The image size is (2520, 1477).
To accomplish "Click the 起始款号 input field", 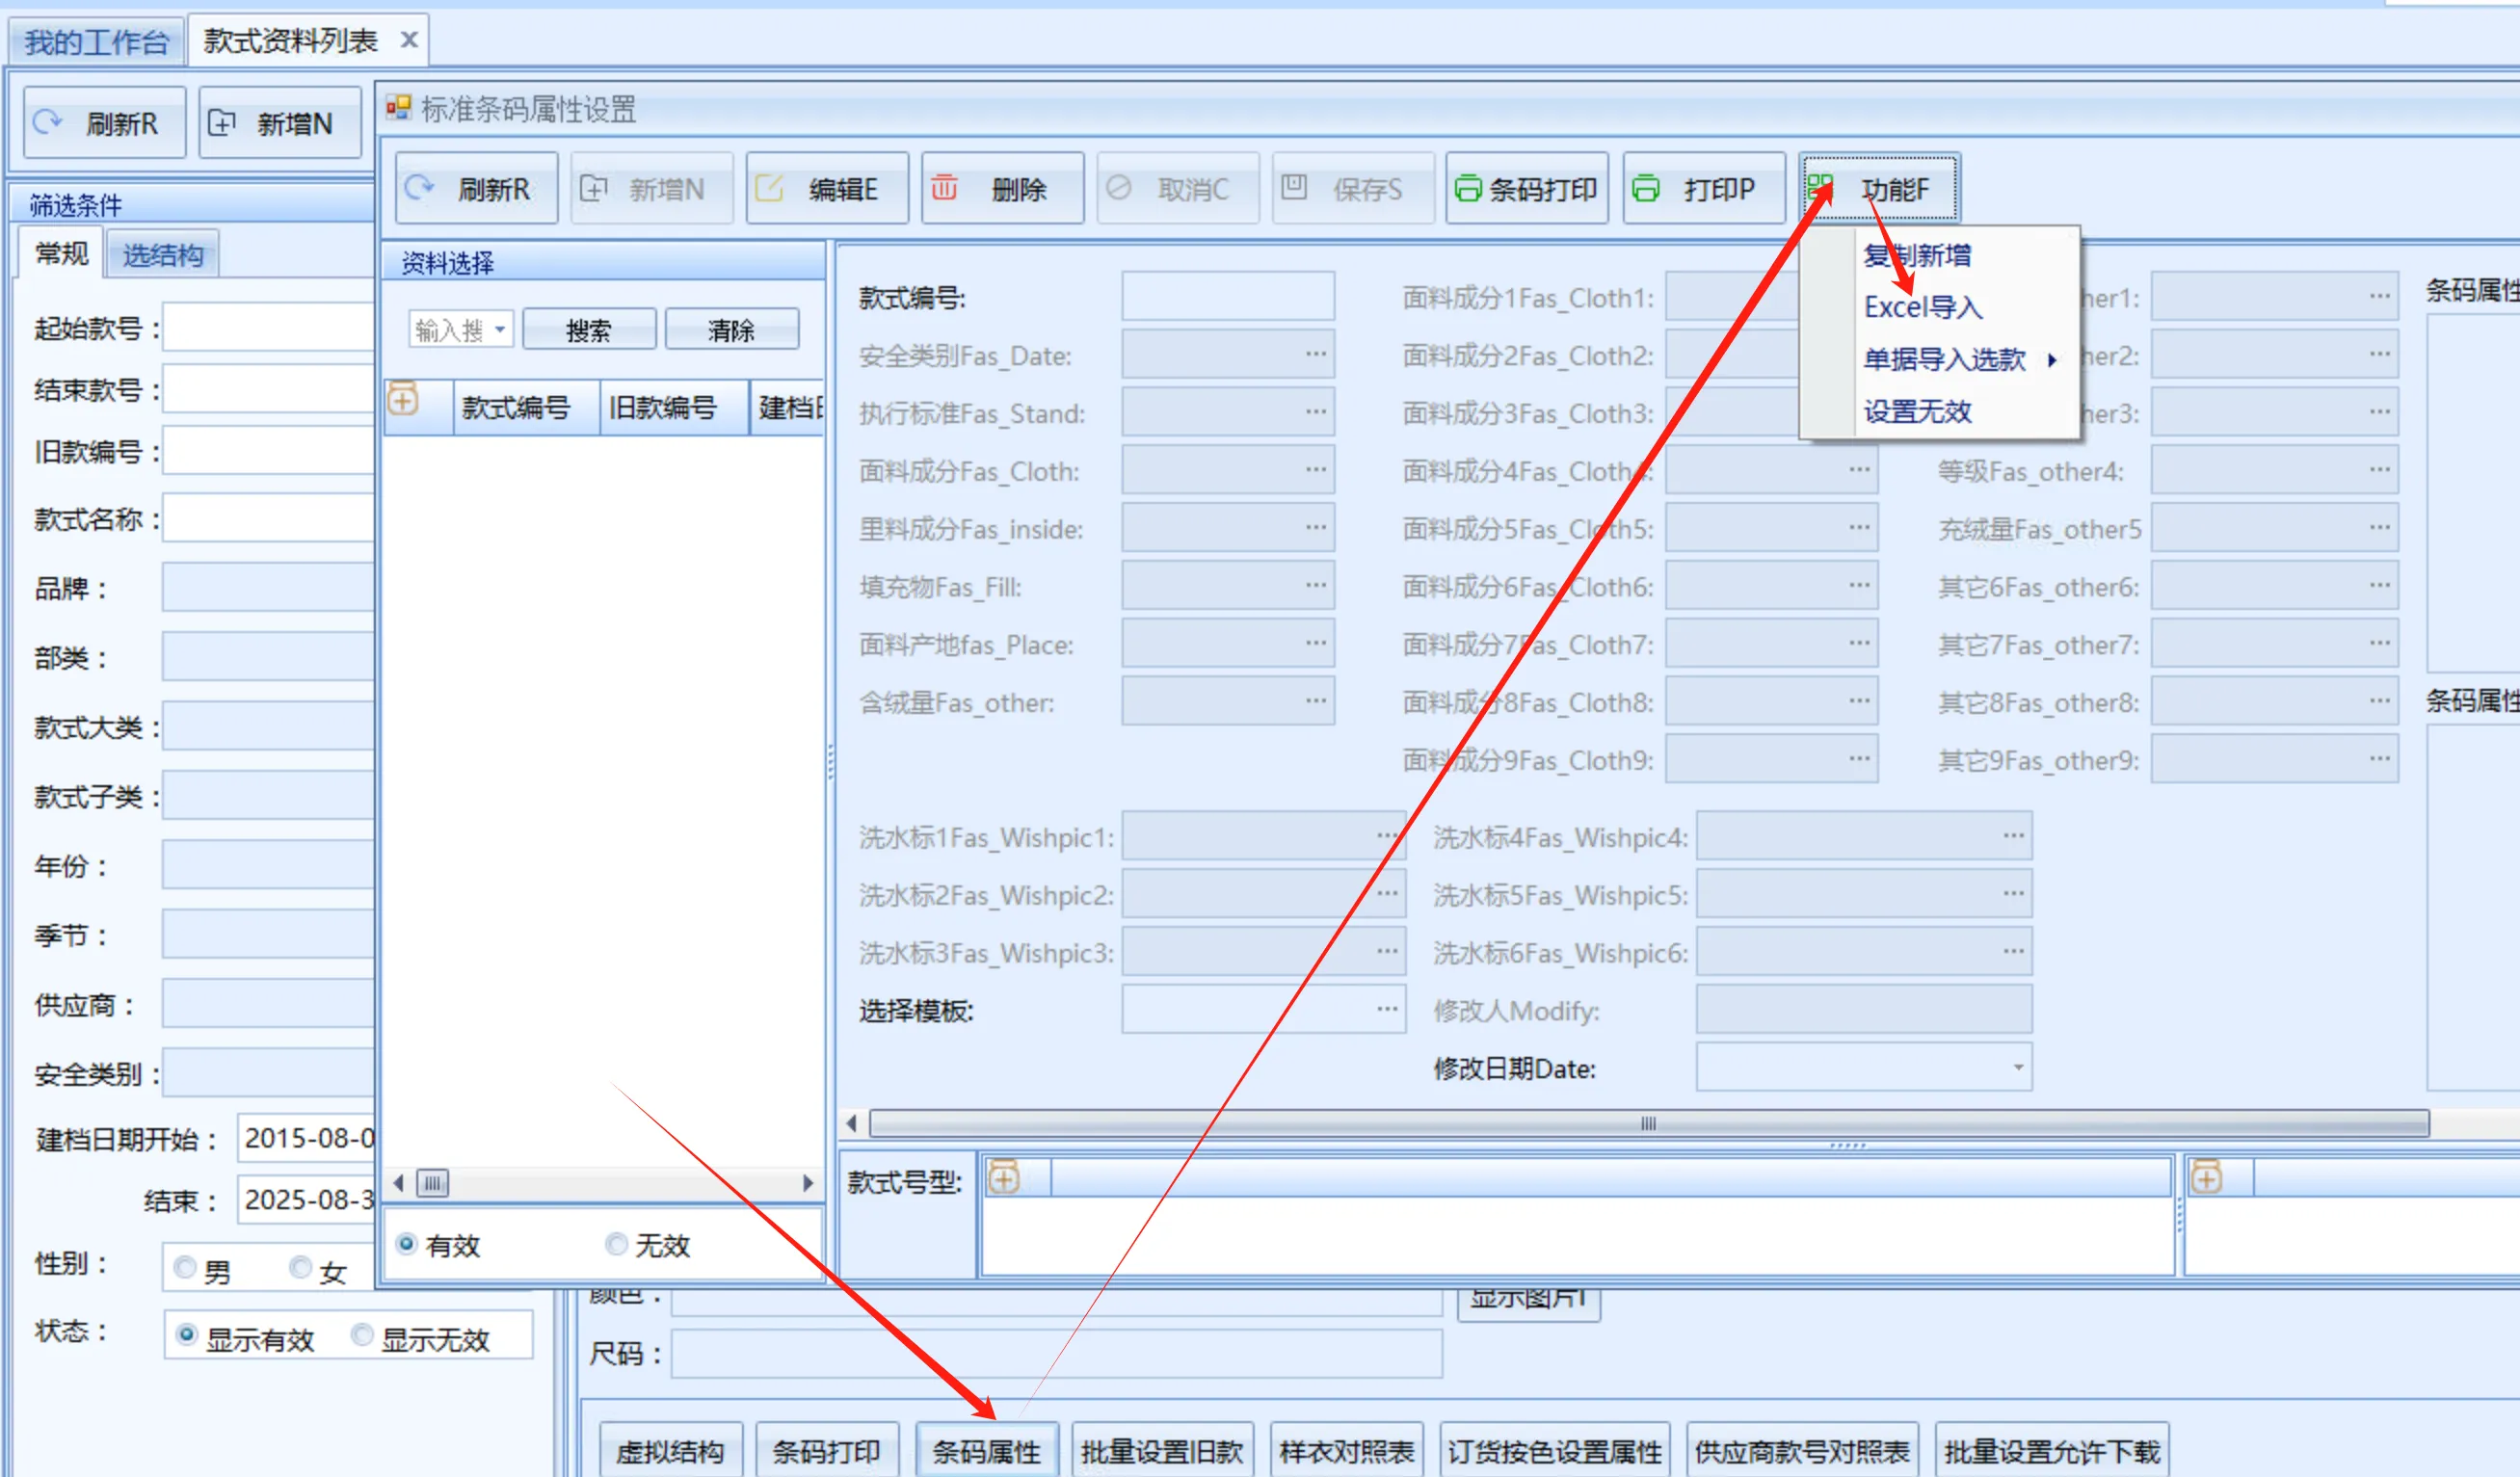I will [268, 328].
